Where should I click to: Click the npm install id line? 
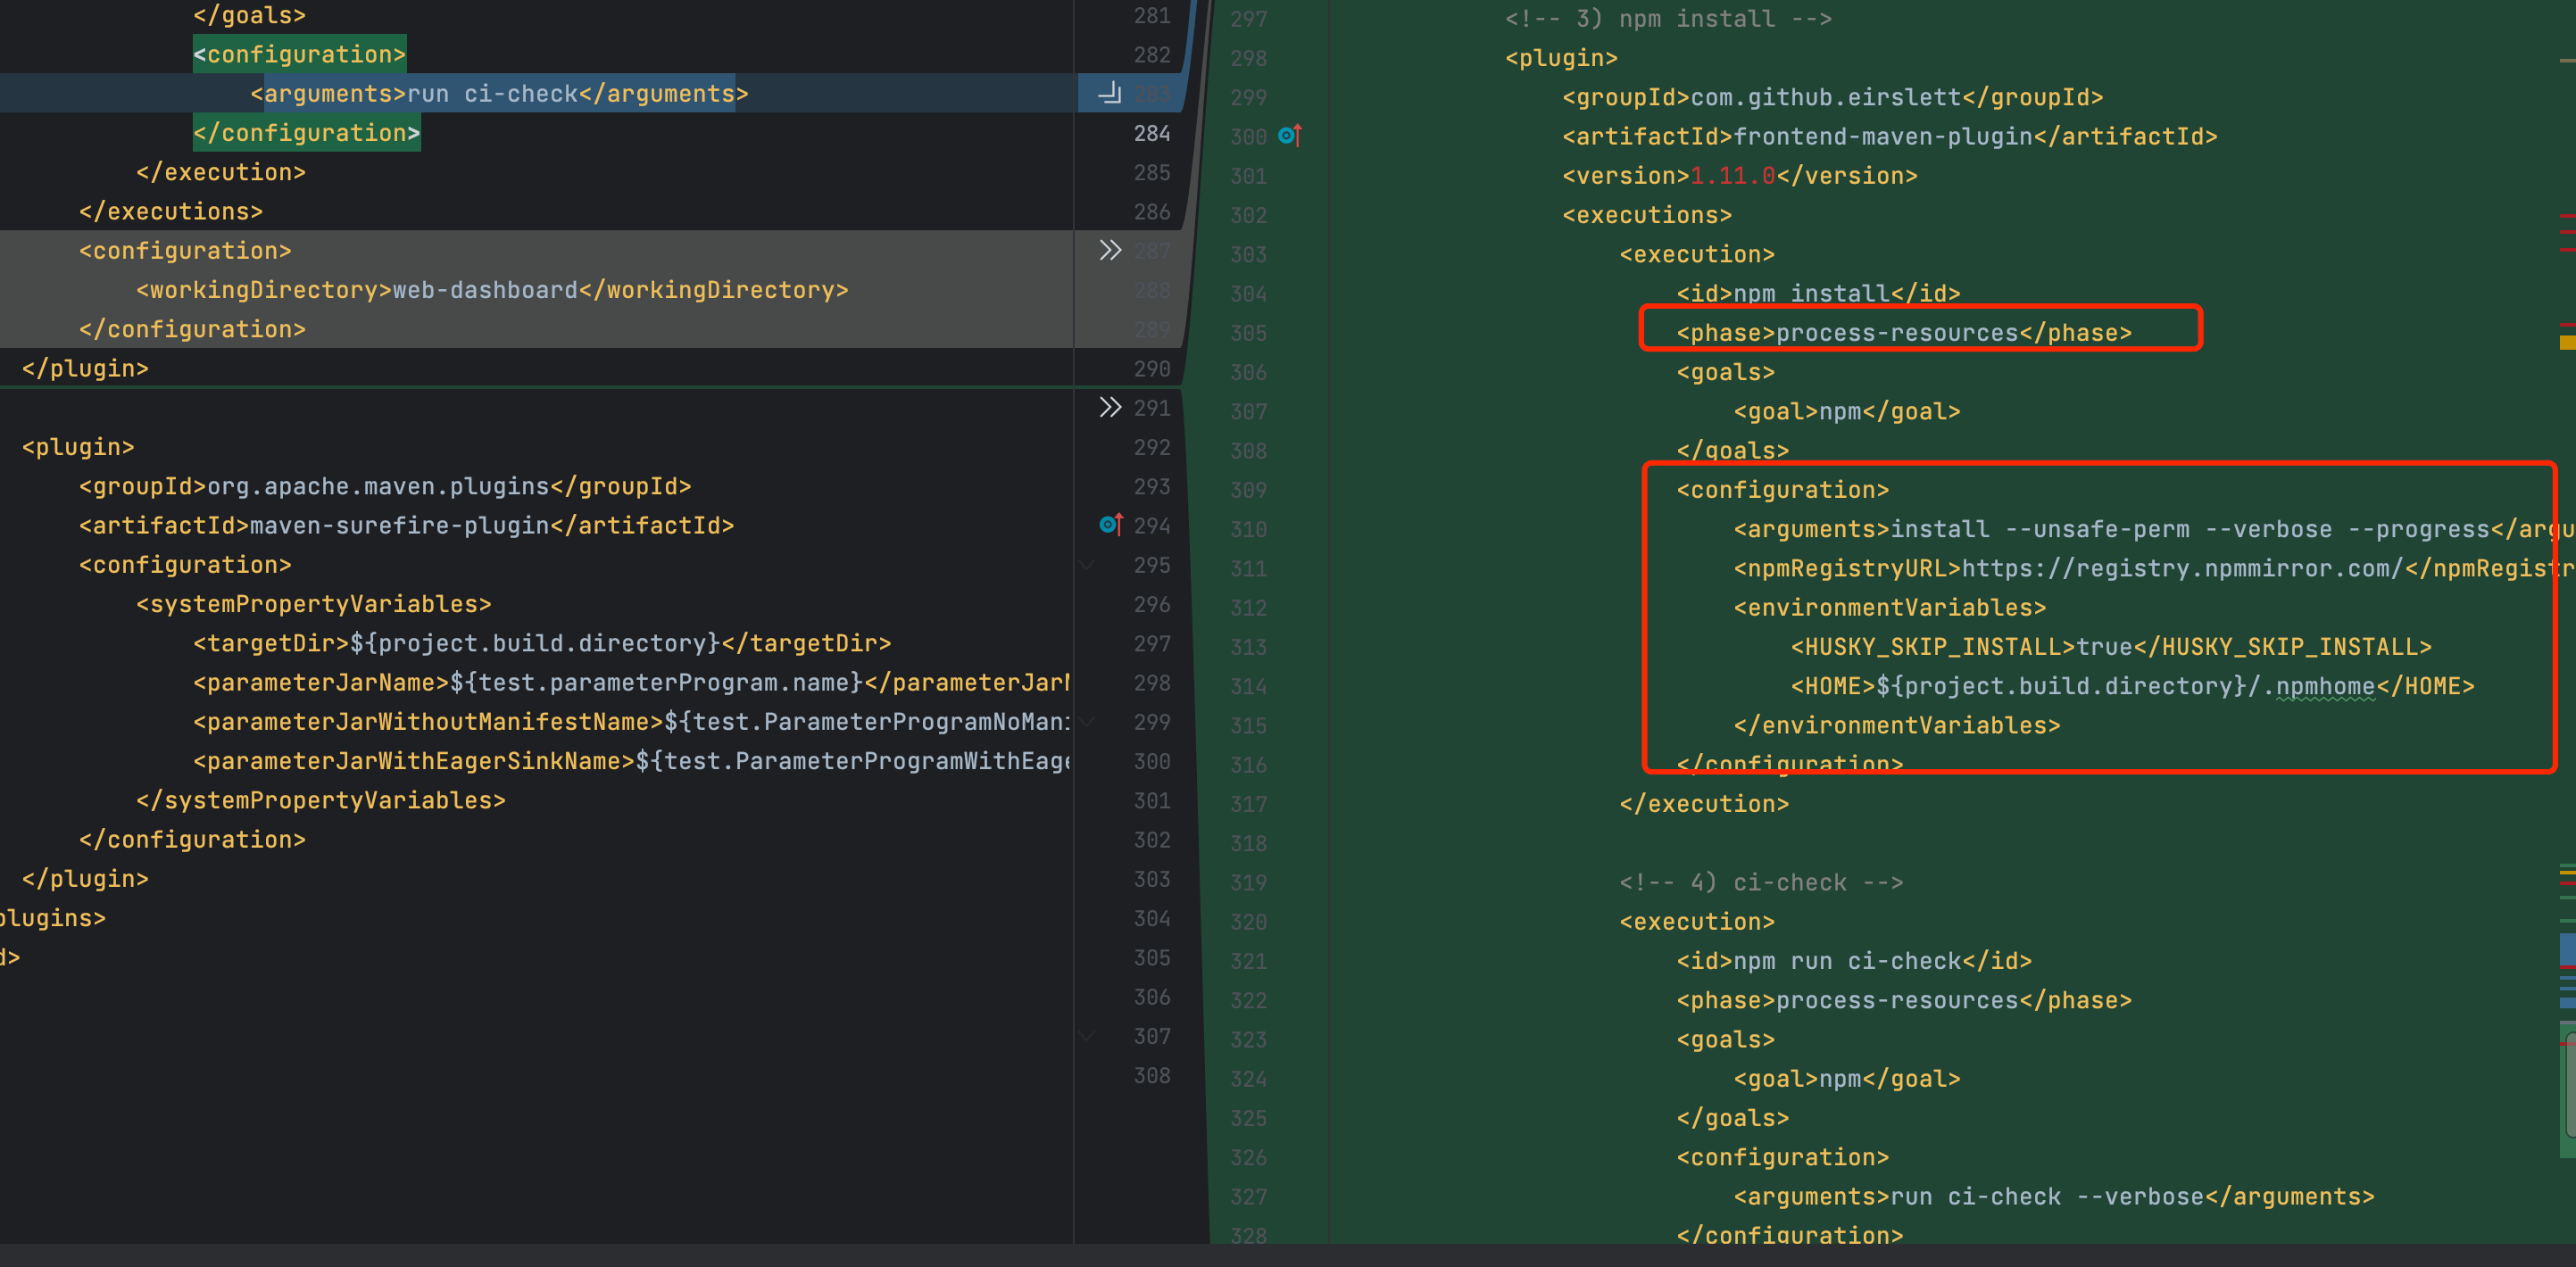pyautogui.click(x=1818, y=293)
